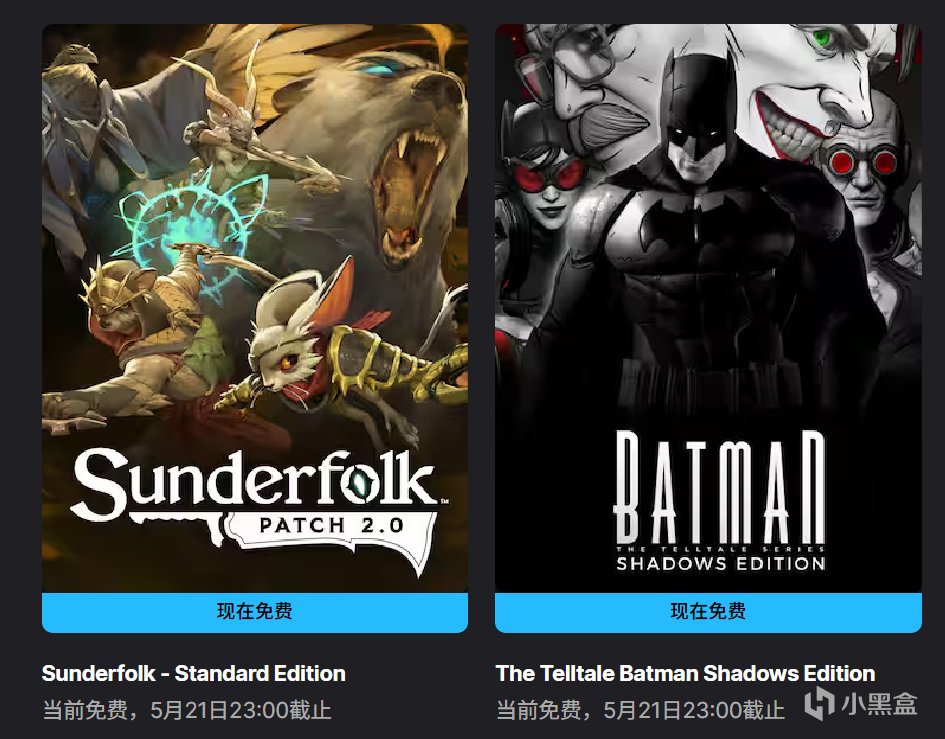The width and height of the screenshot is (945, 739).
Task: Select Sunderfolk's 当前免费 5月21日 deadline text
Action: click(x=187, y=710)
